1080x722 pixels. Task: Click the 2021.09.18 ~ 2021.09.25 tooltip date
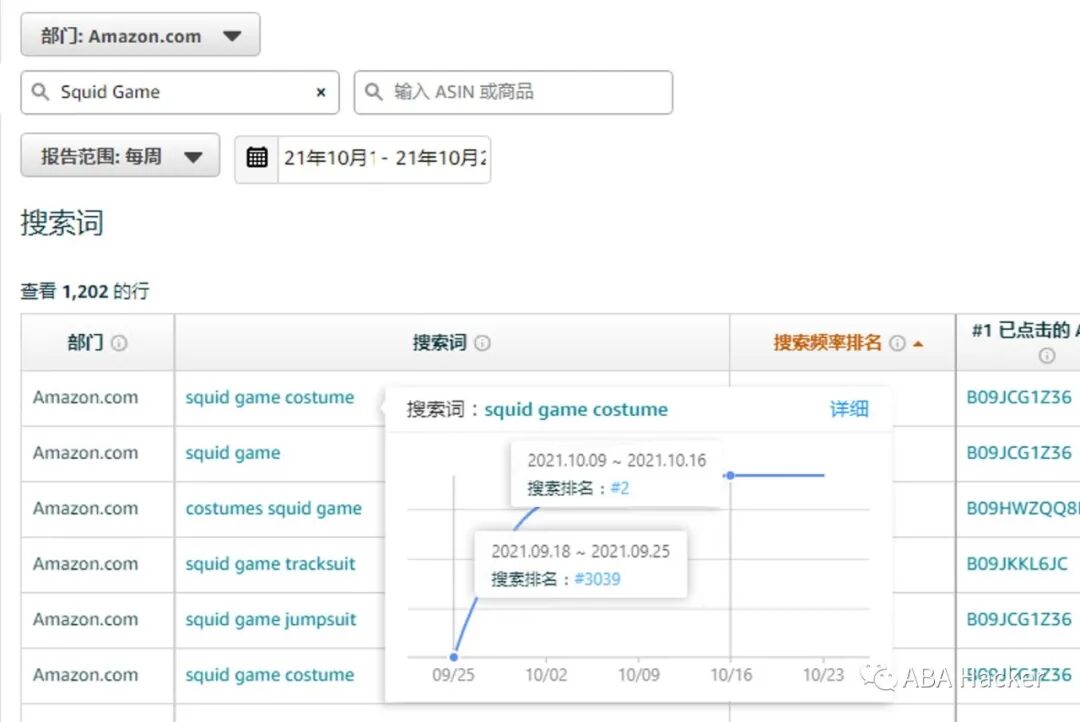580,552
